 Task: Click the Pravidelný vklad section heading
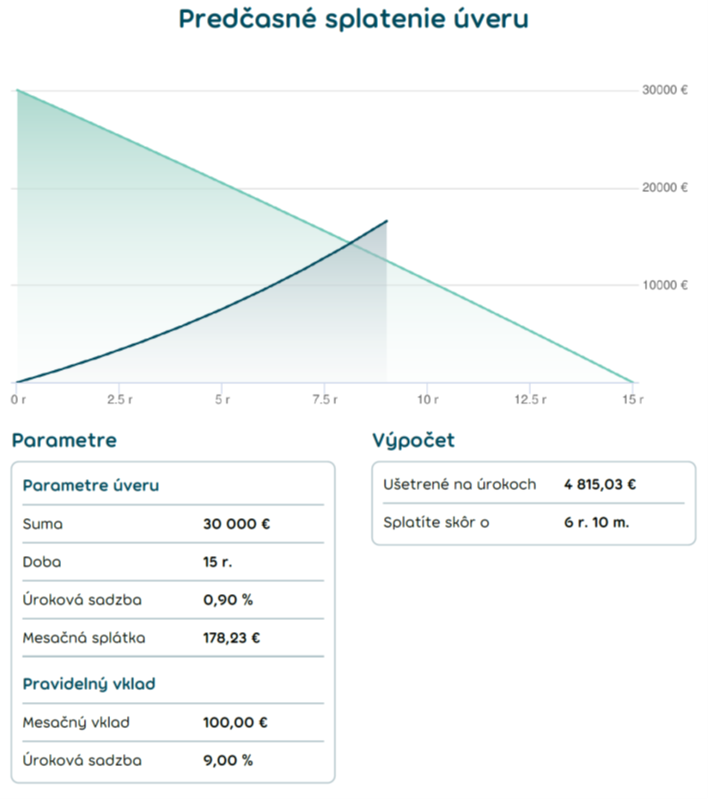89,684
